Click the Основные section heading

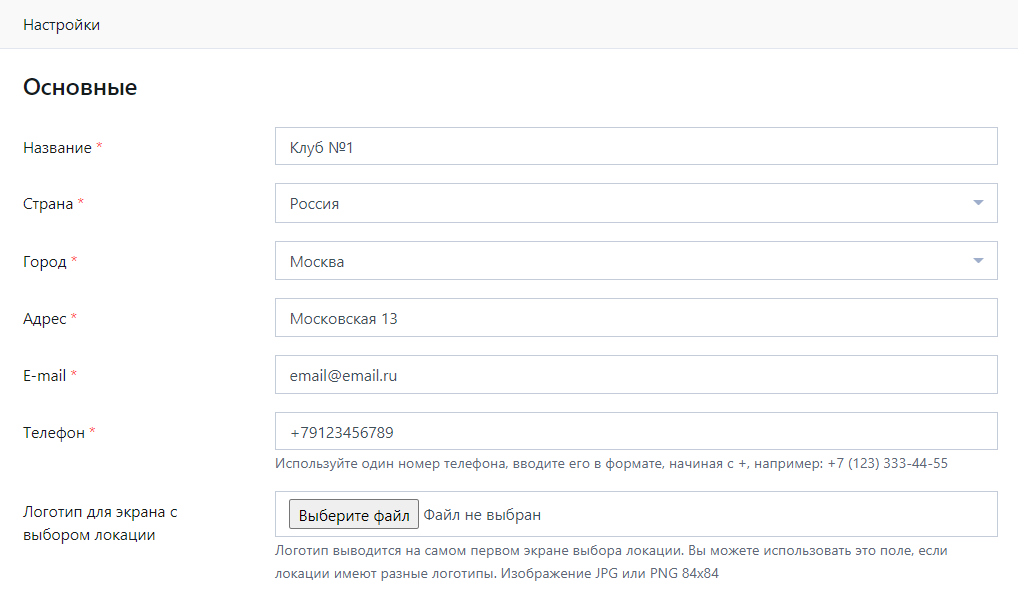(x=80, y=87)
